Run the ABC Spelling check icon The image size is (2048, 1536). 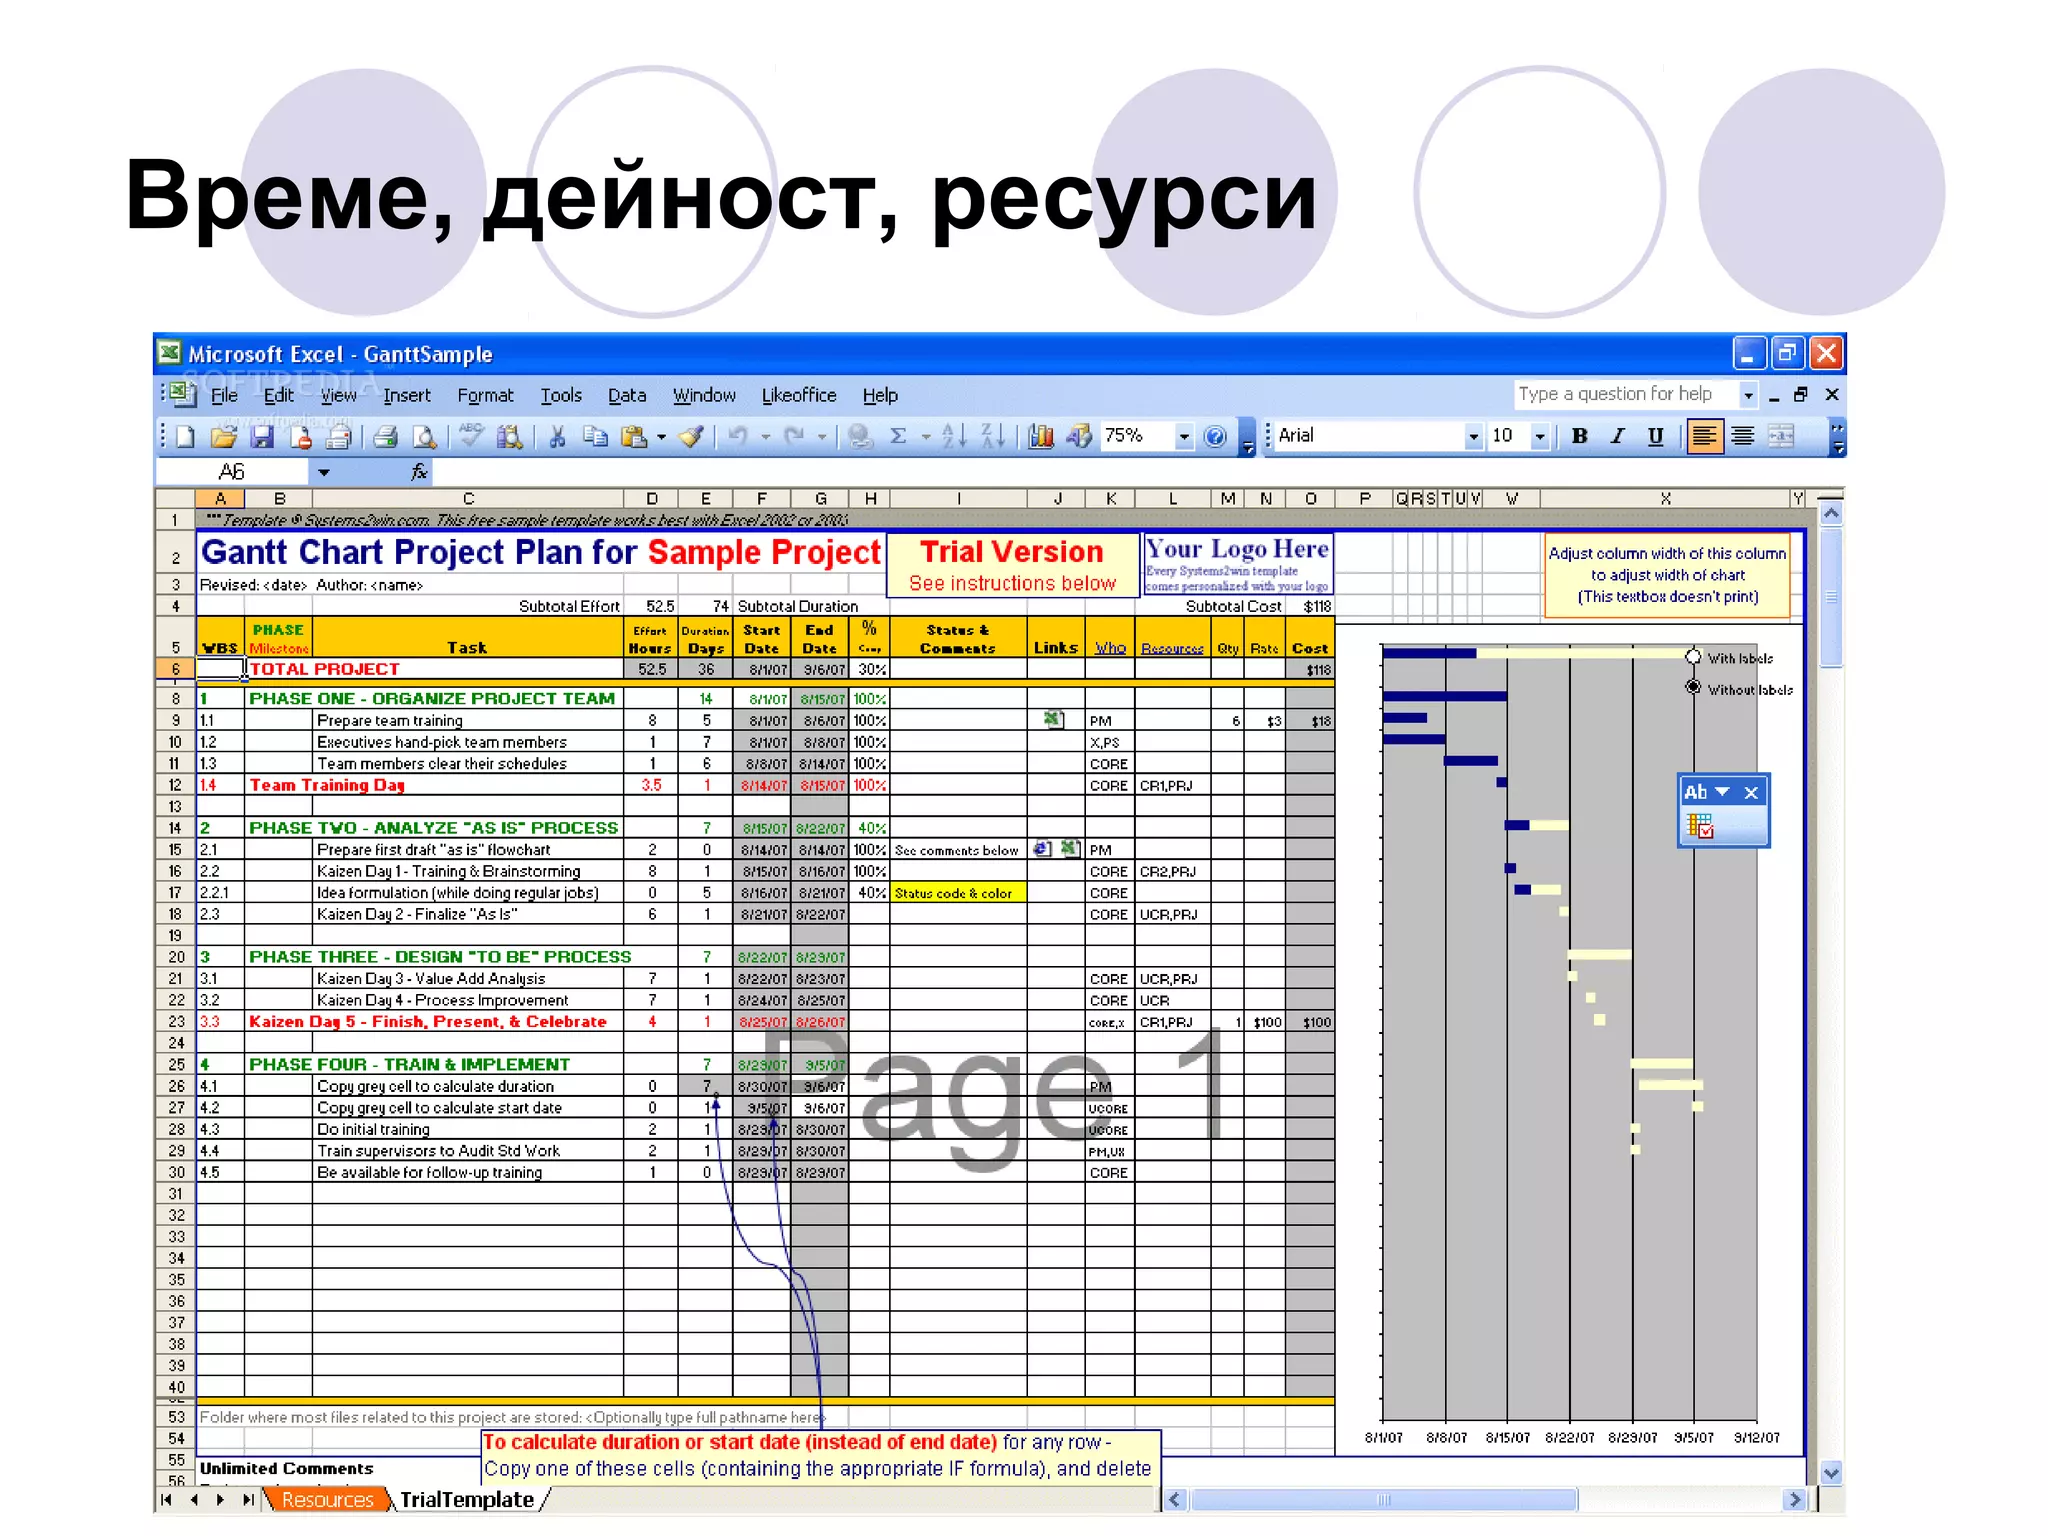471,436
